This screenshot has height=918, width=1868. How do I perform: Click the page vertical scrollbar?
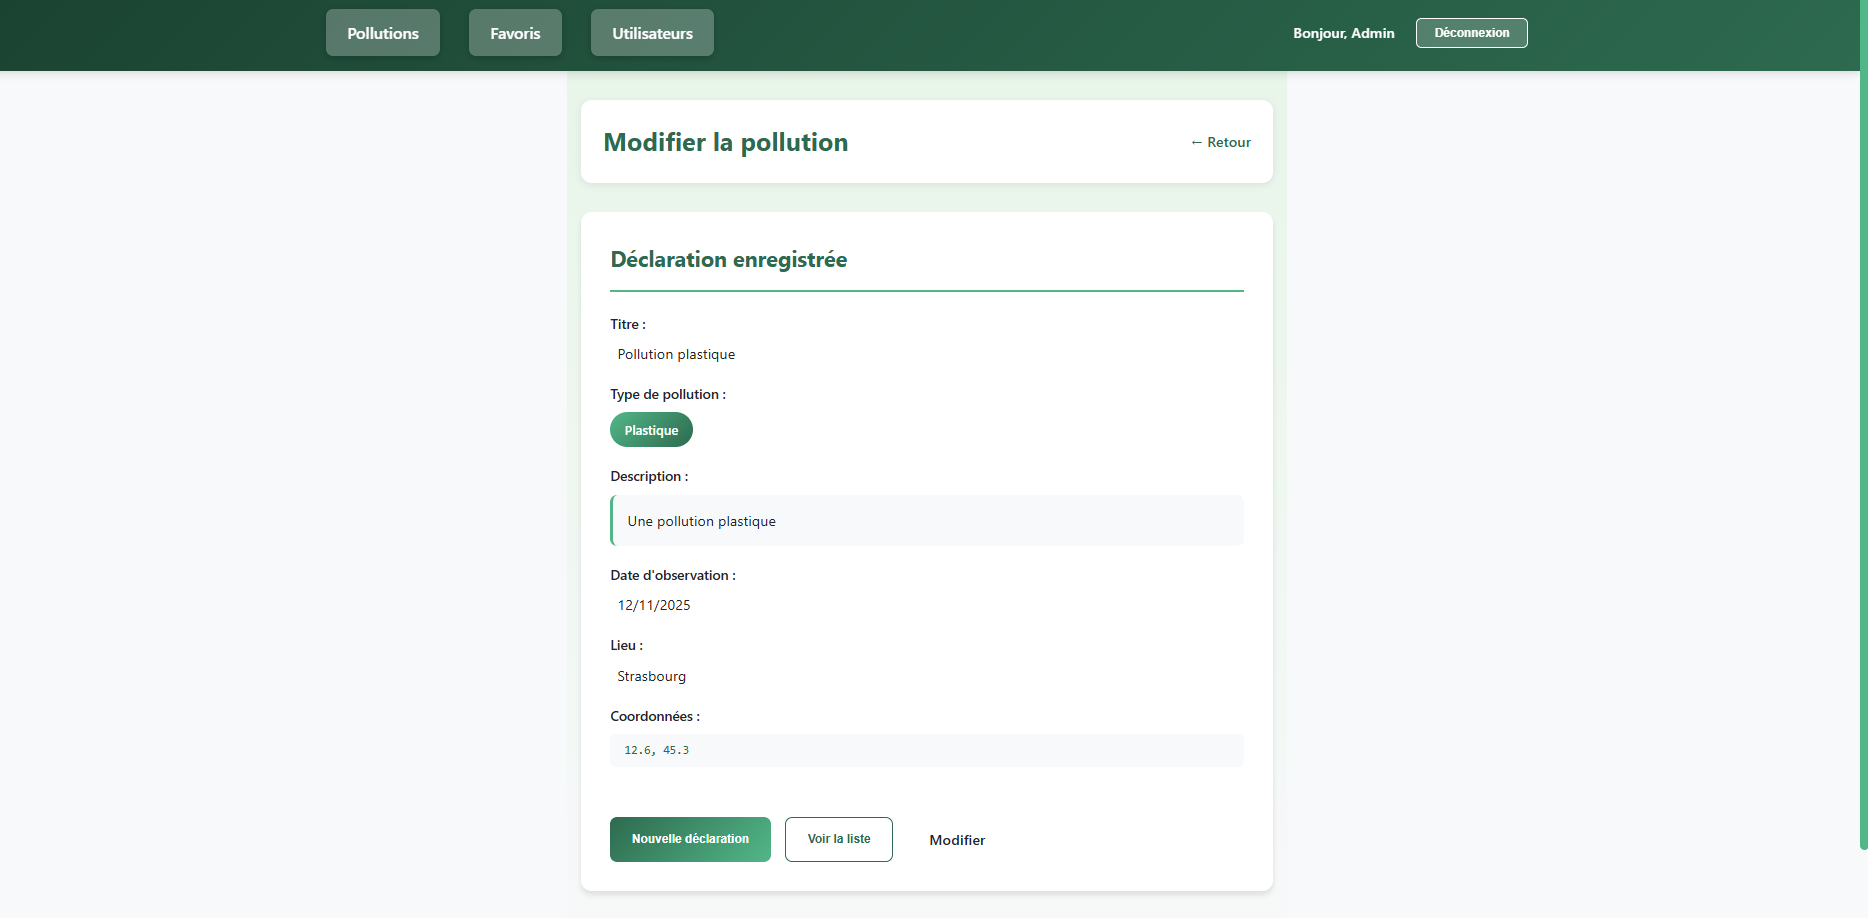point(1863,425)
